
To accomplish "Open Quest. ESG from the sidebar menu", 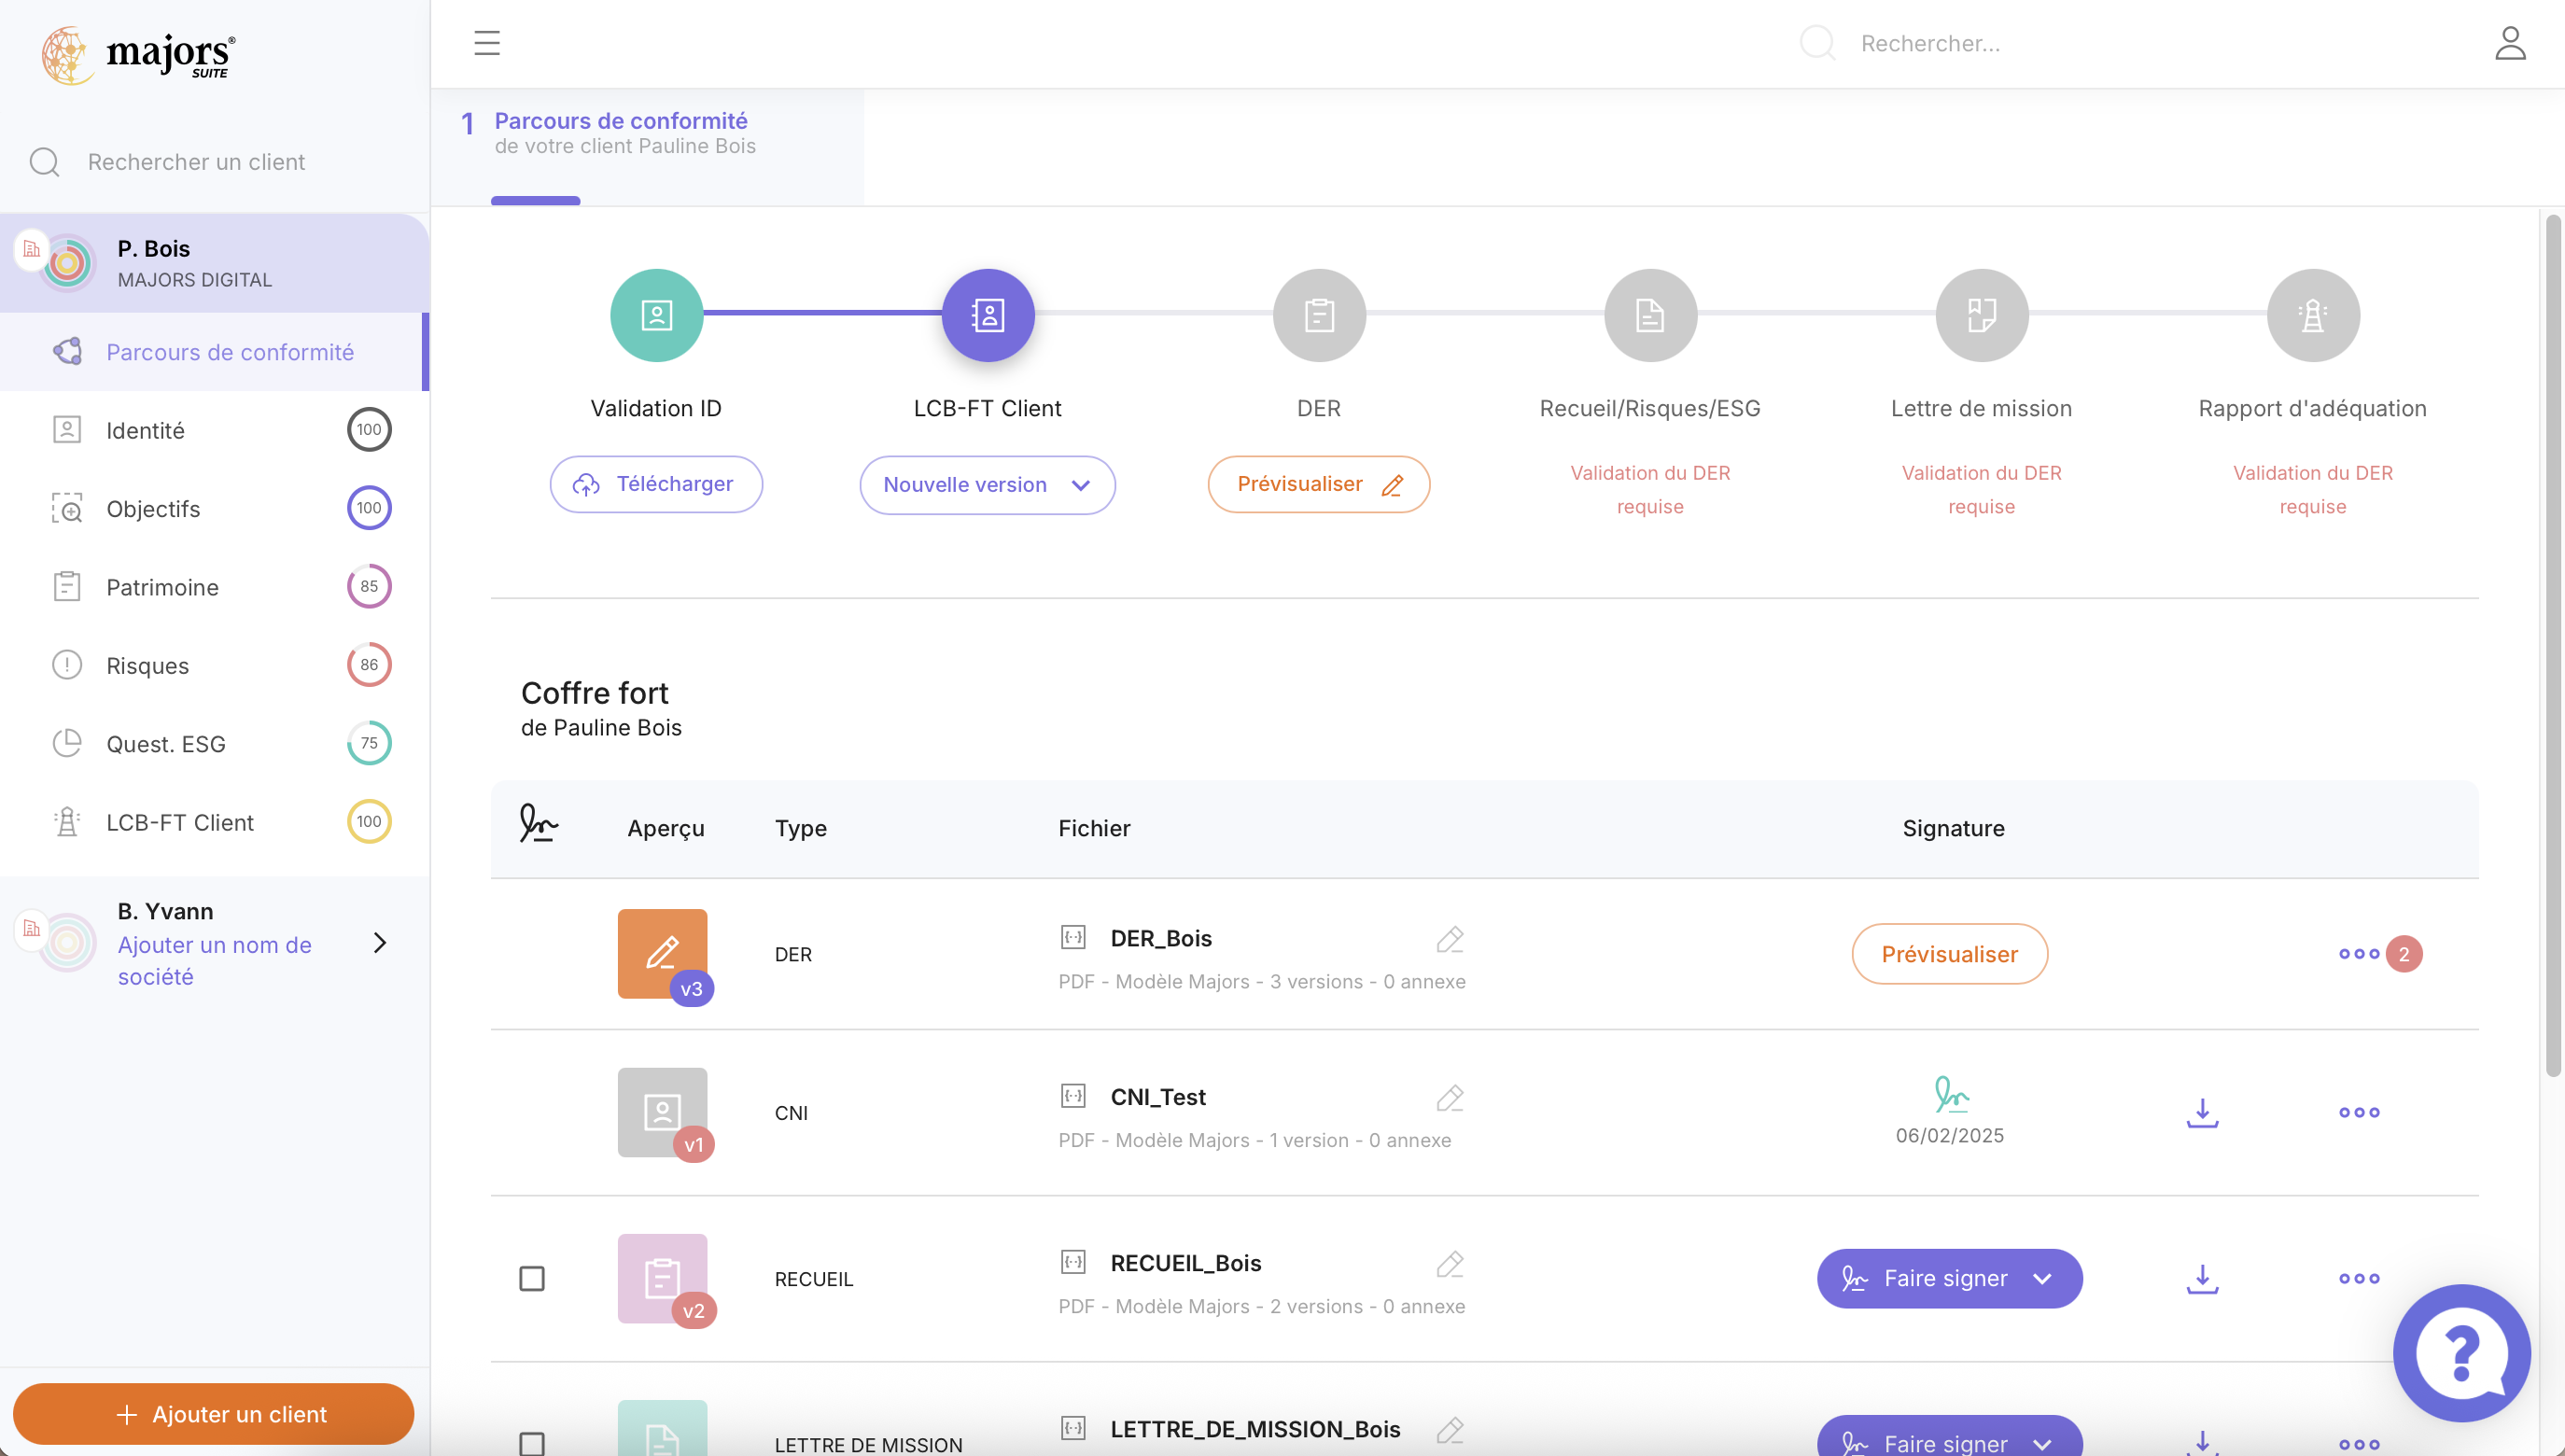I will 165,743.
